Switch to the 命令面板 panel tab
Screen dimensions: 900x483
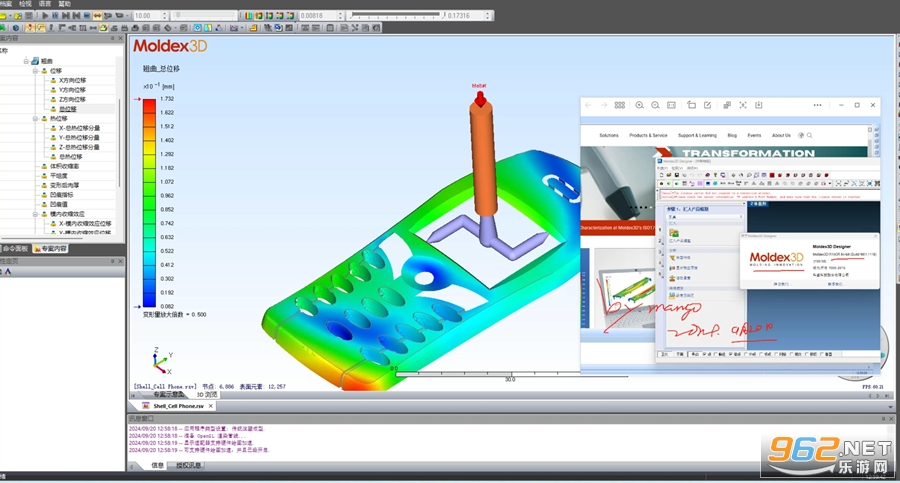[x=14, y=249]
